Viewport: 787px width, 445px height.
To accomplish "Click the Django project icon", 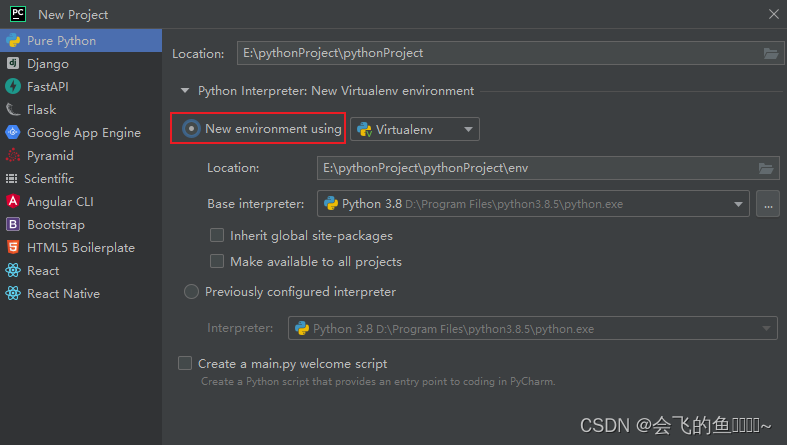I will pyautogui.click(x=13, y=63).
